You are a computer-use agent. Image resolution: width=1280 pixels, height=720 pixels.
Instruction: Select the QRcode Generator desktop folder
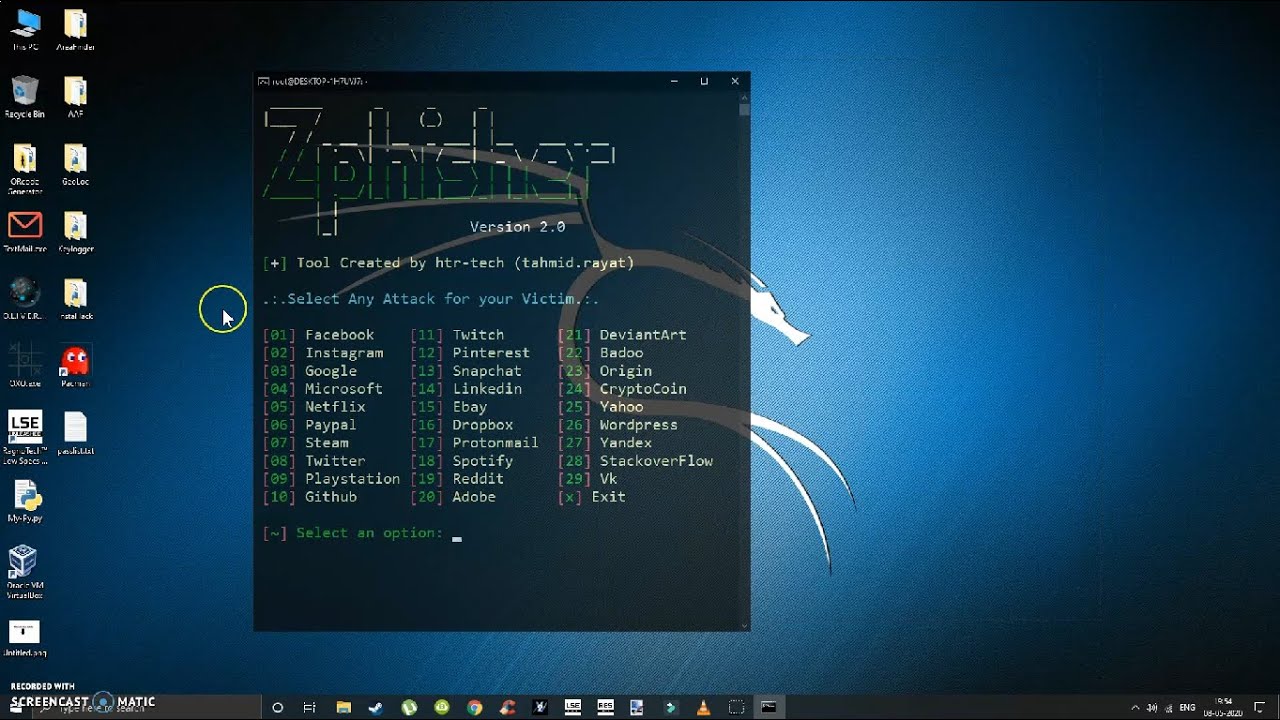point(25,168)
